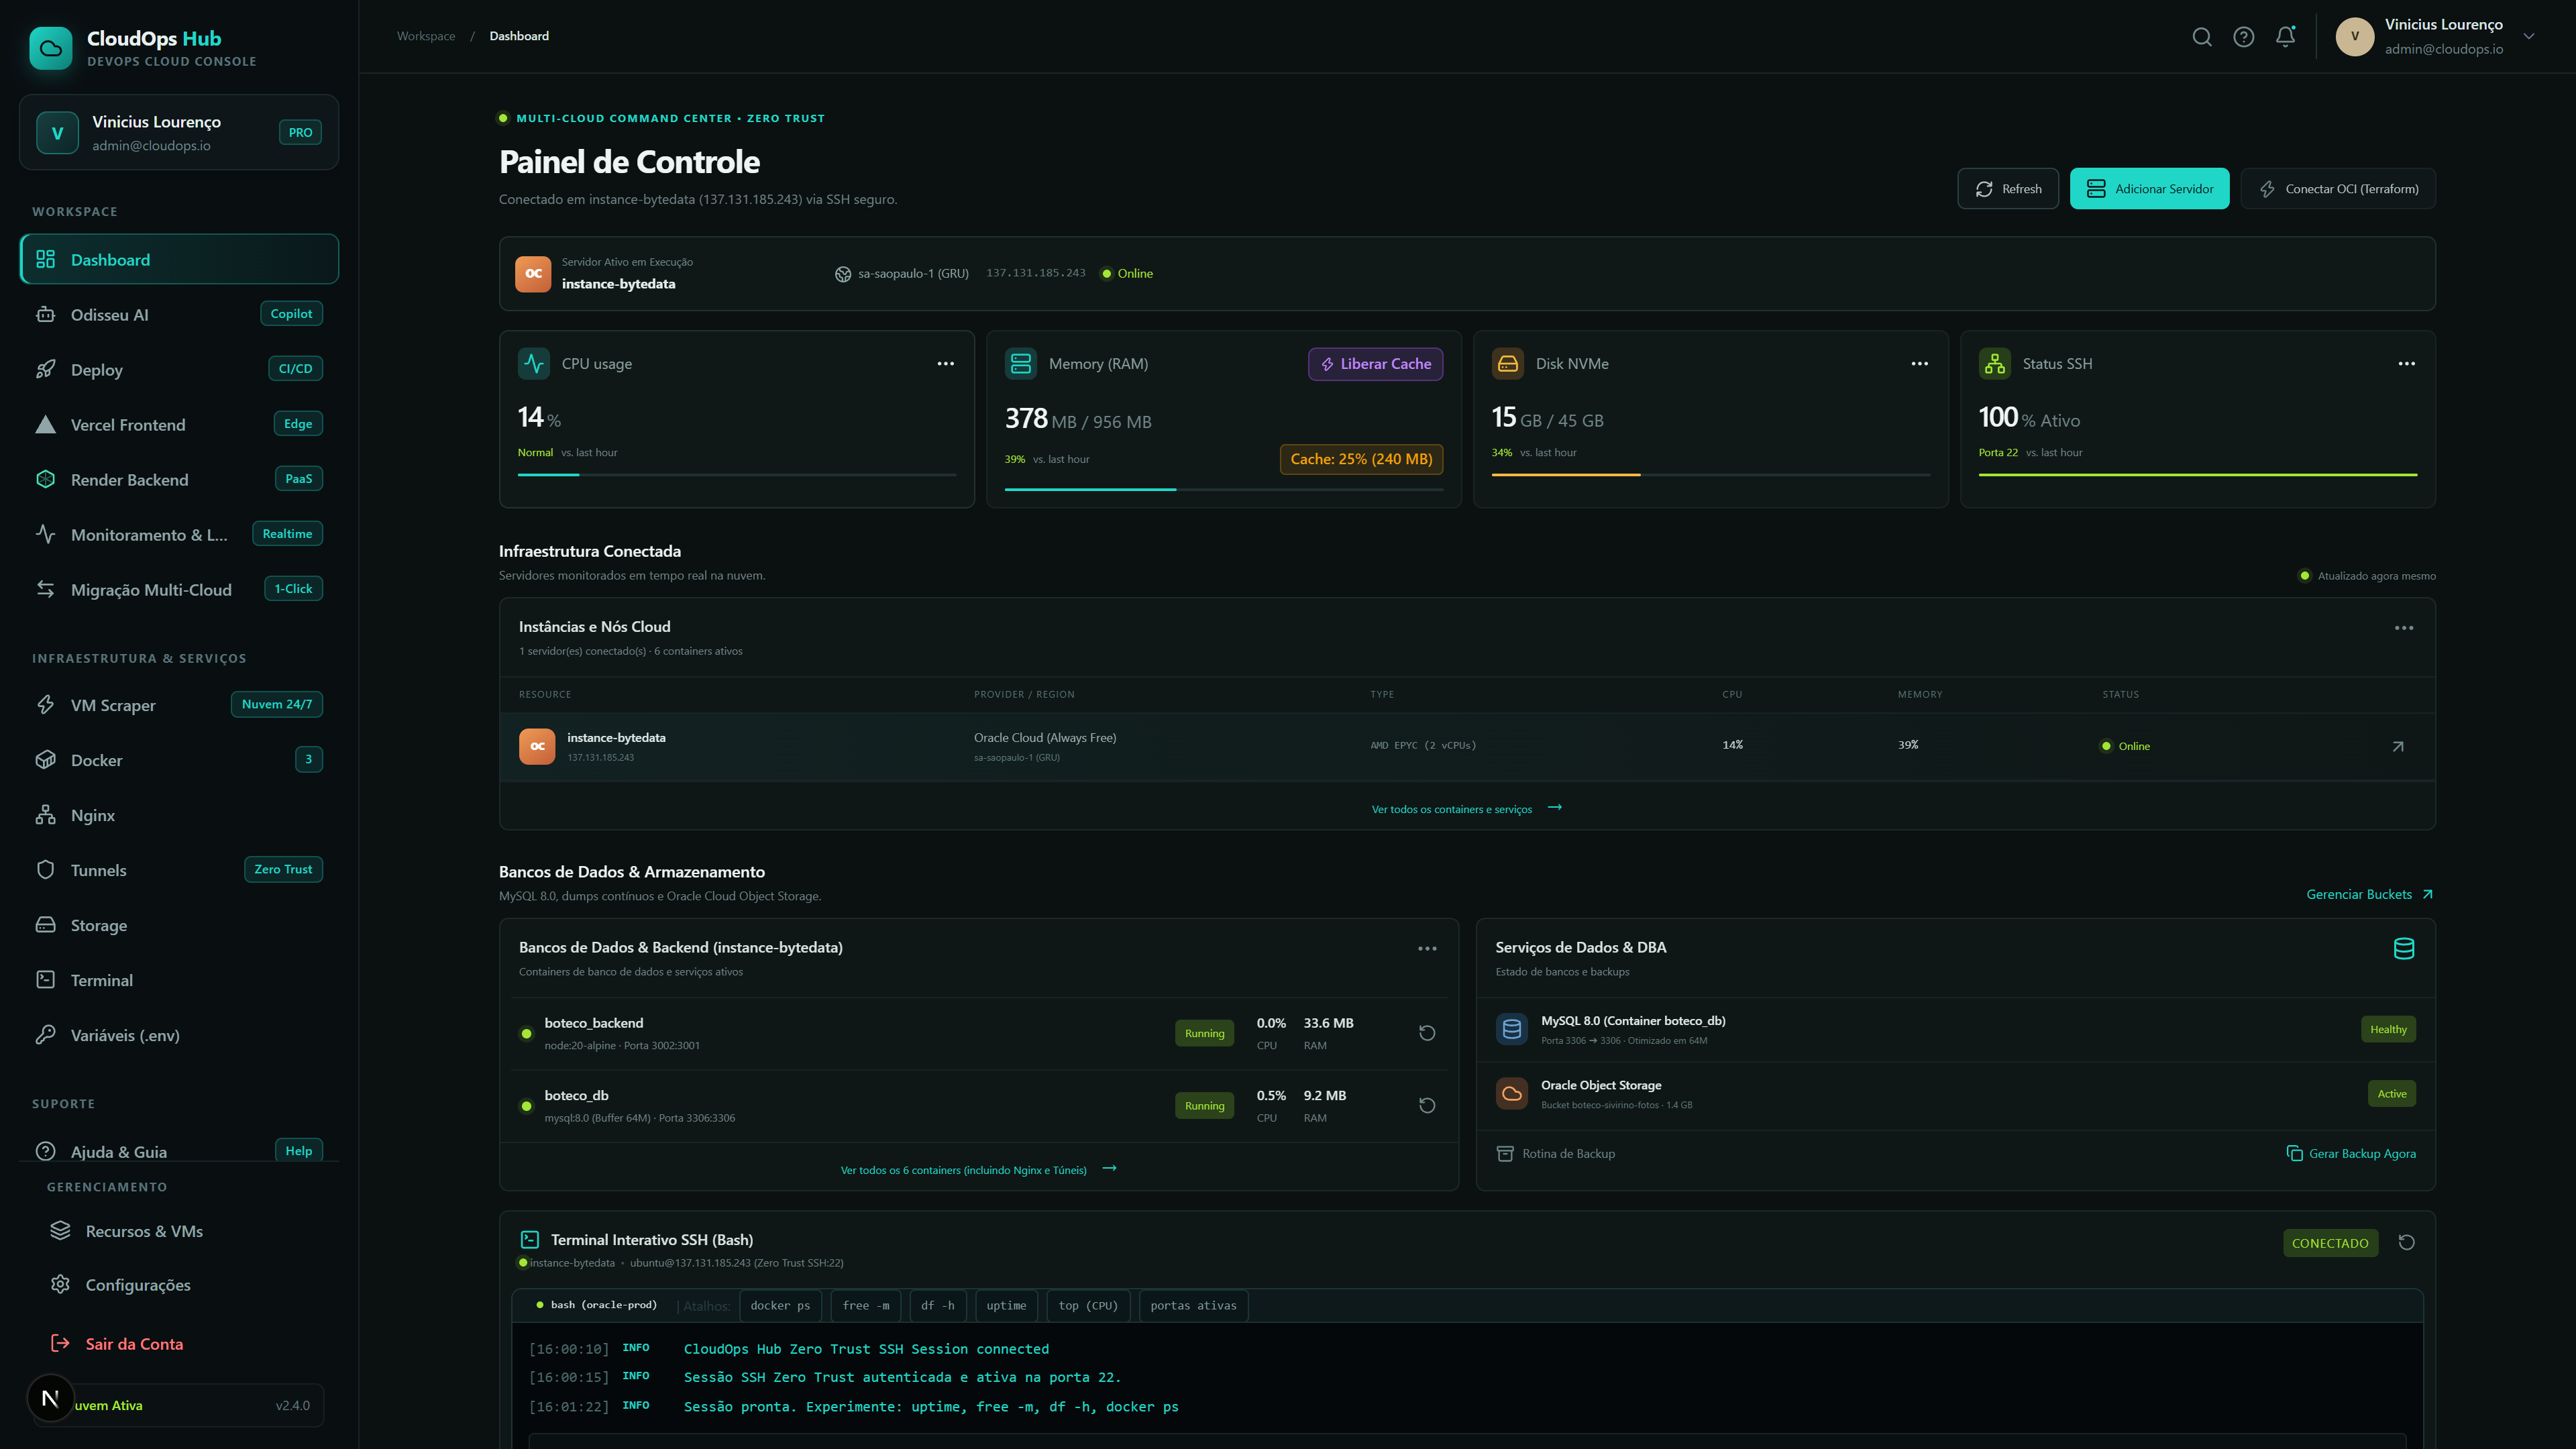Click Gerar Backup Agora link
Image resolution: width=2576 pixels, height=1449 pixels.
pos(2351,1153)
